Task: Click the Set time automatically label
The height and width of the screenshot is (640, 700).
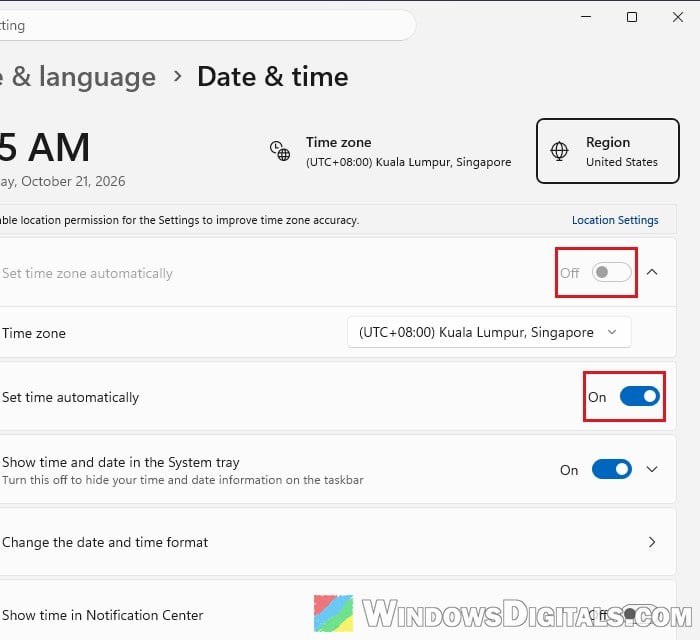Action: coord(71,397)
